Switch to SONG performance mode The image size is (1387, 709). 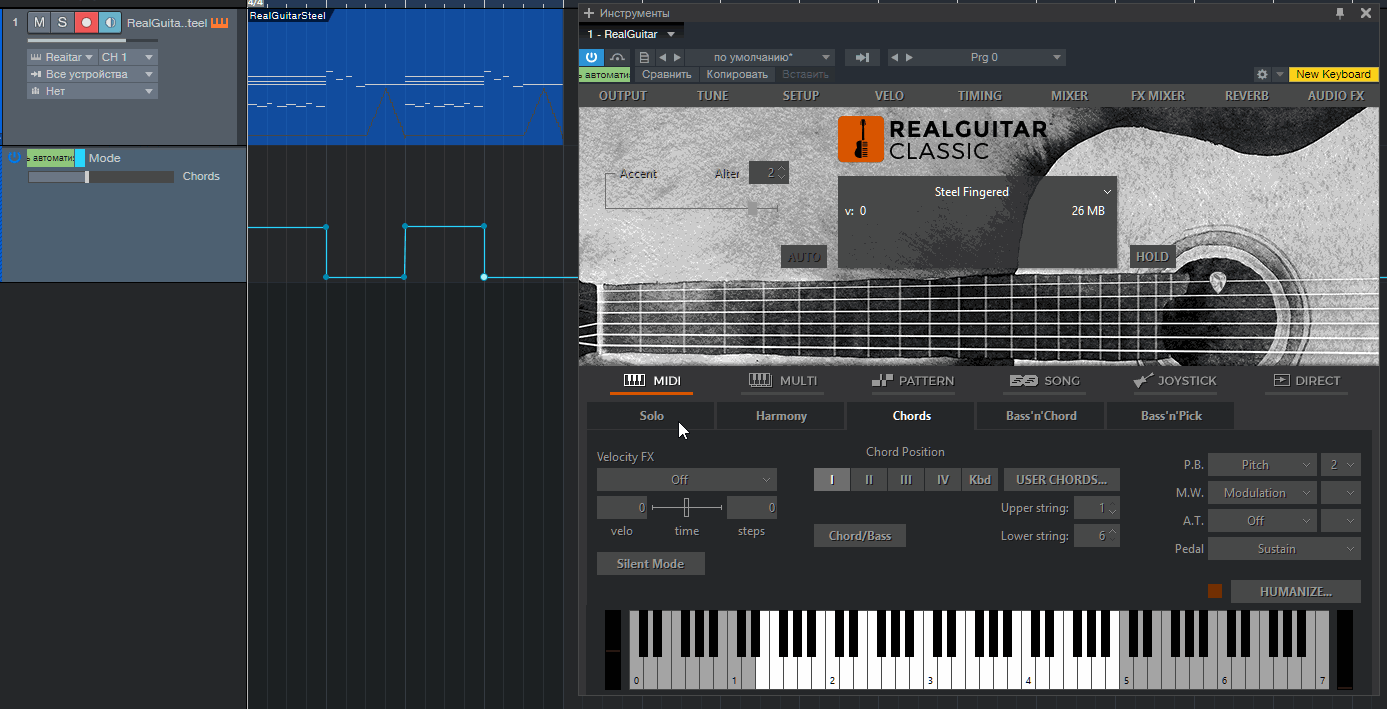tap(1044, 381)
